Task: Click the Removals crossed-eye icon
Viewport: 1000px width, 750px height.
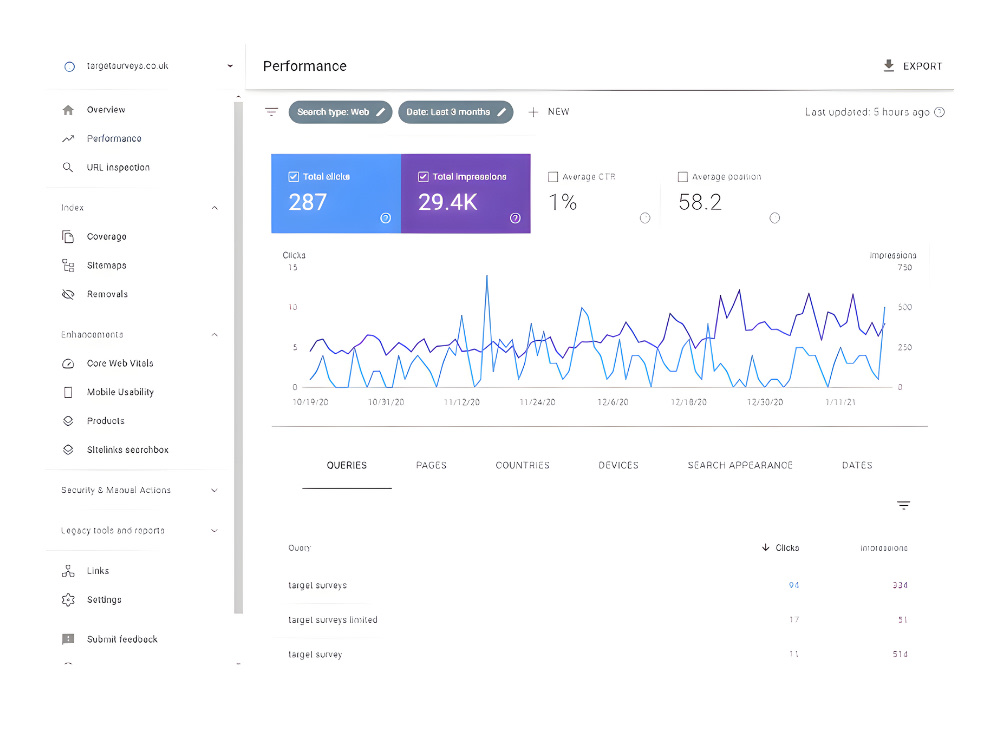Action: [68, 294]
